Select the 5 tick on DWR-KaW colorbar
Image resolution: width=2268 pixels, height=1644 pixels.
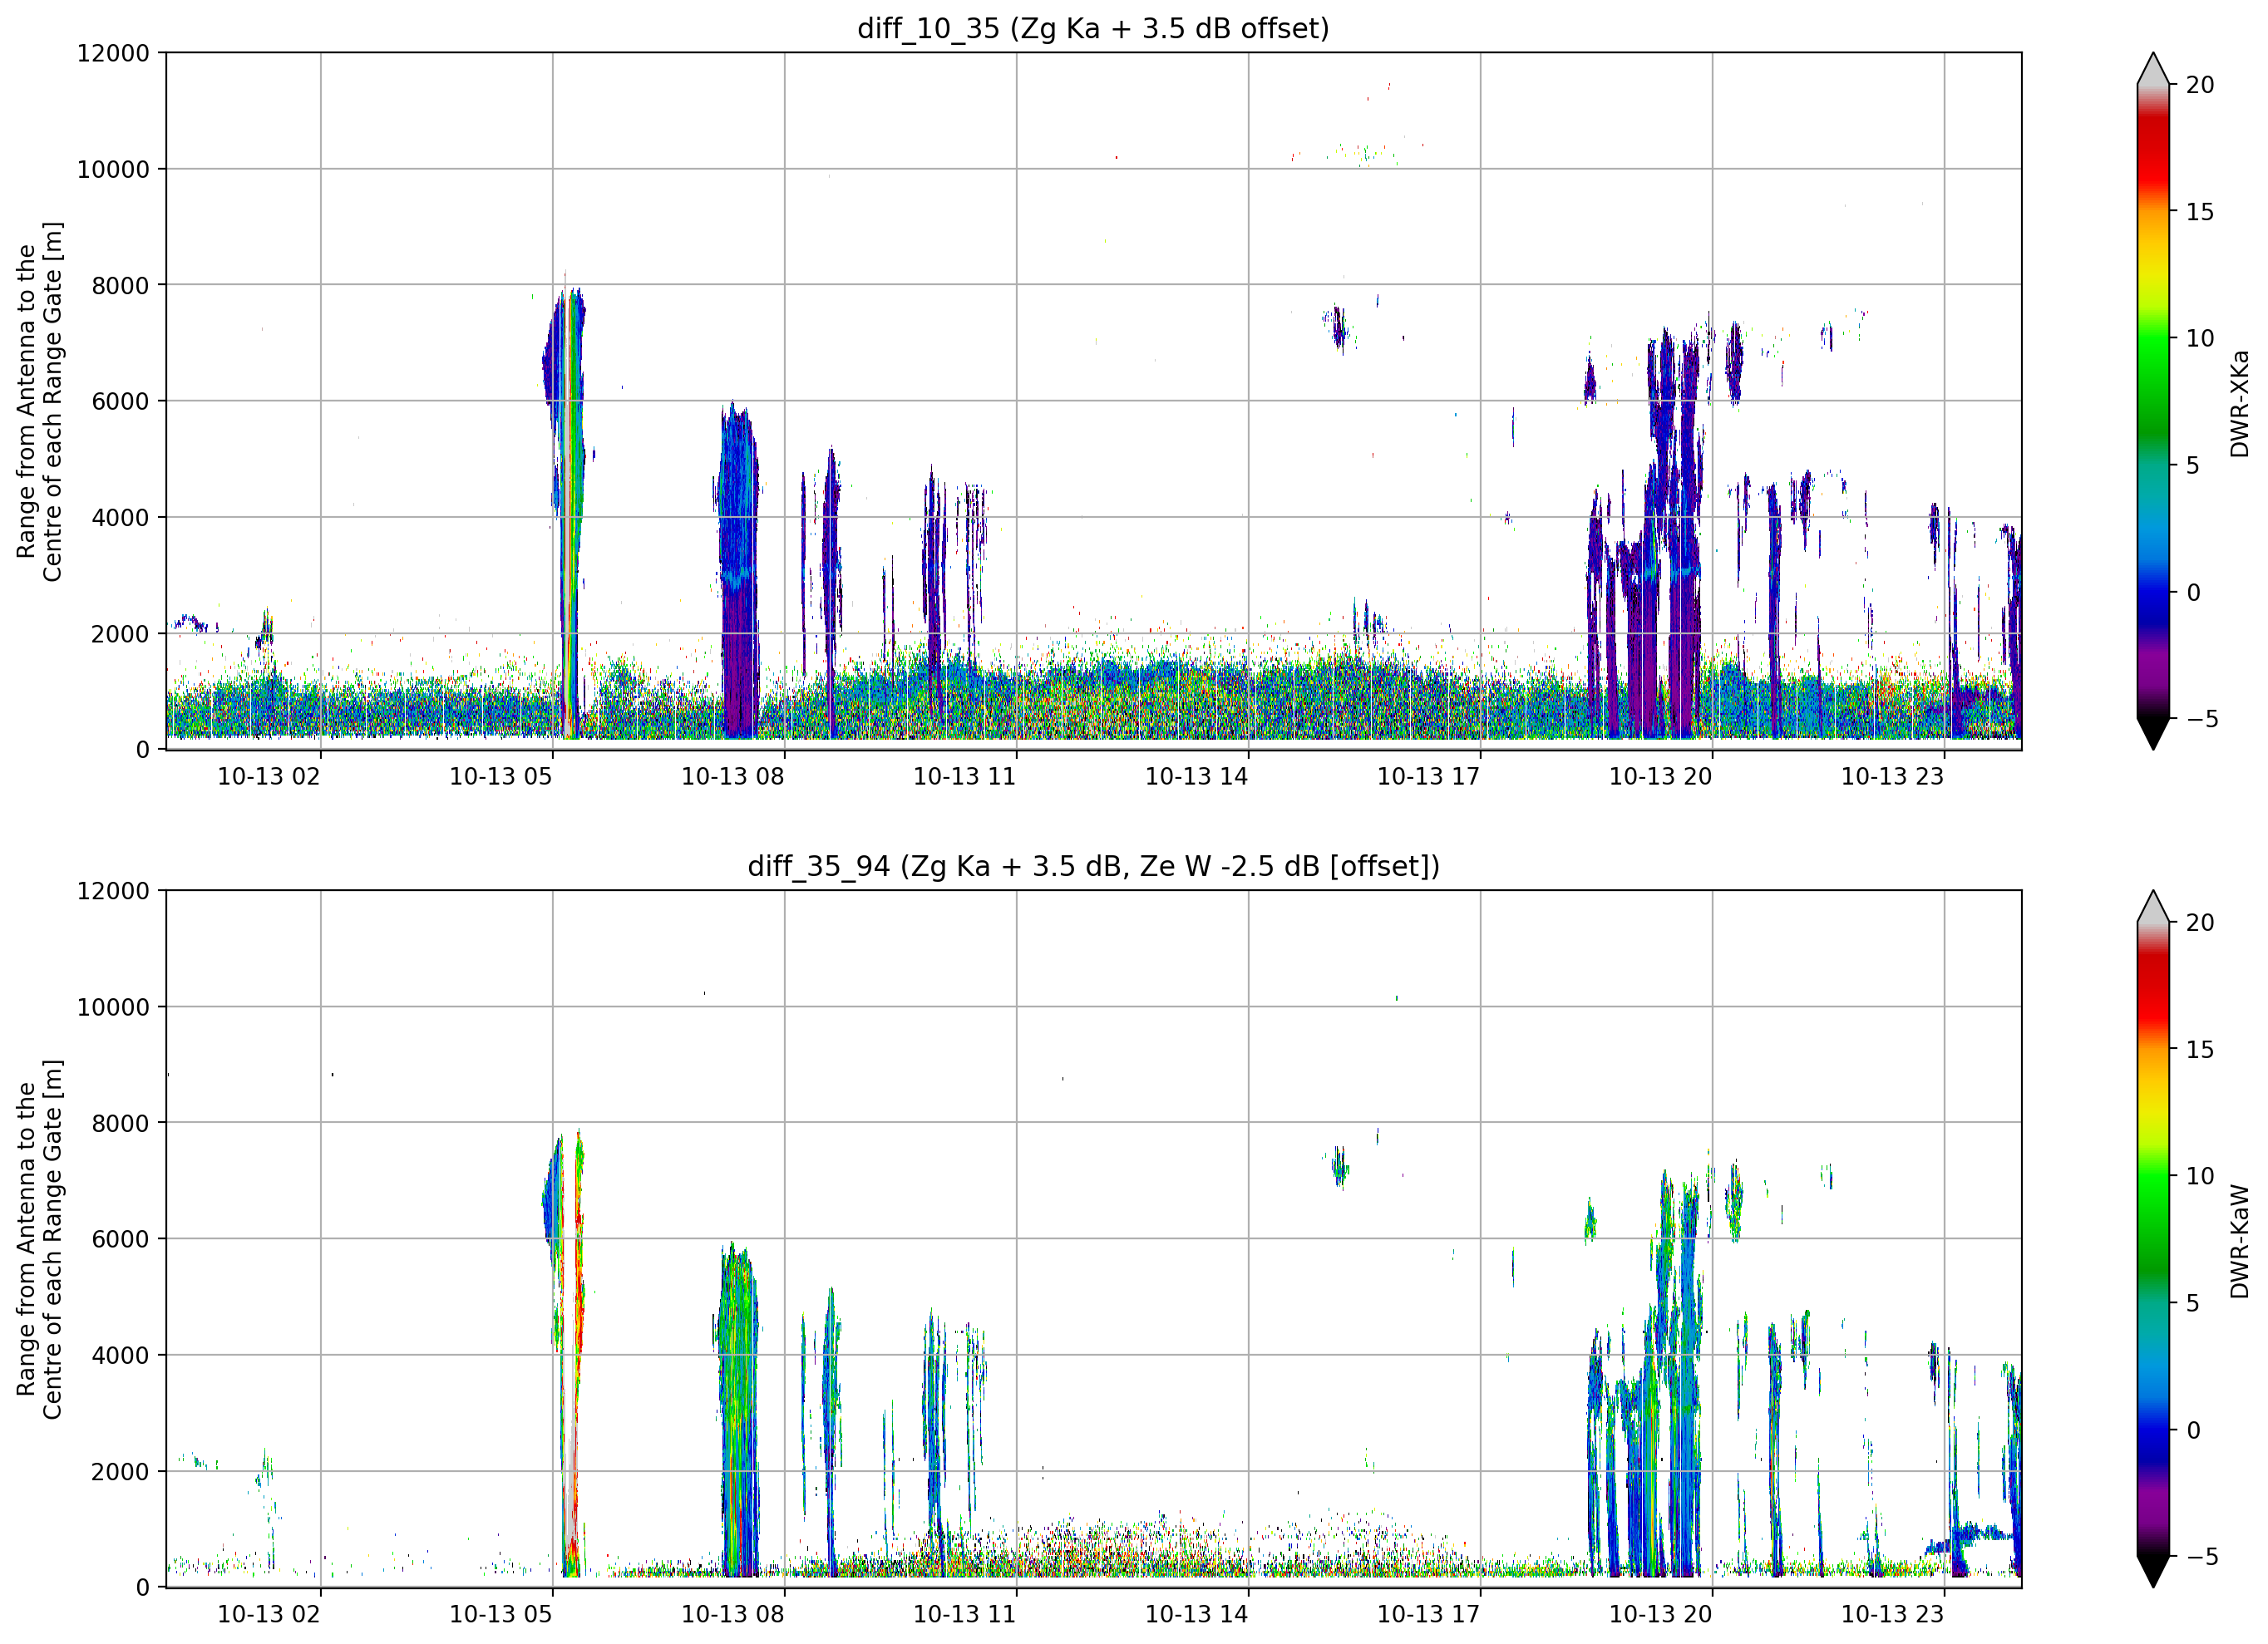[x=2193, y=1303]
